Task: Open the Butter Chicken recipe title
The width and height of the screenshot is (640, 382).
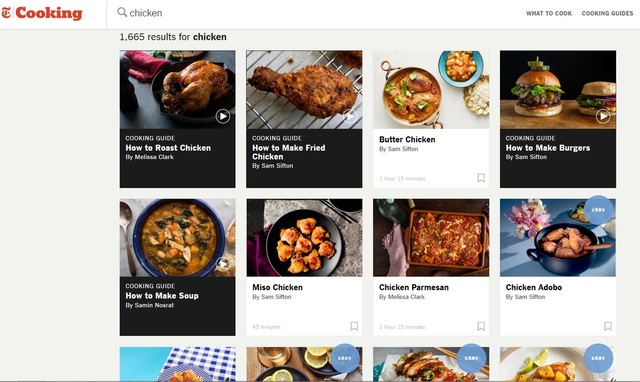Action: coord(407,140)
